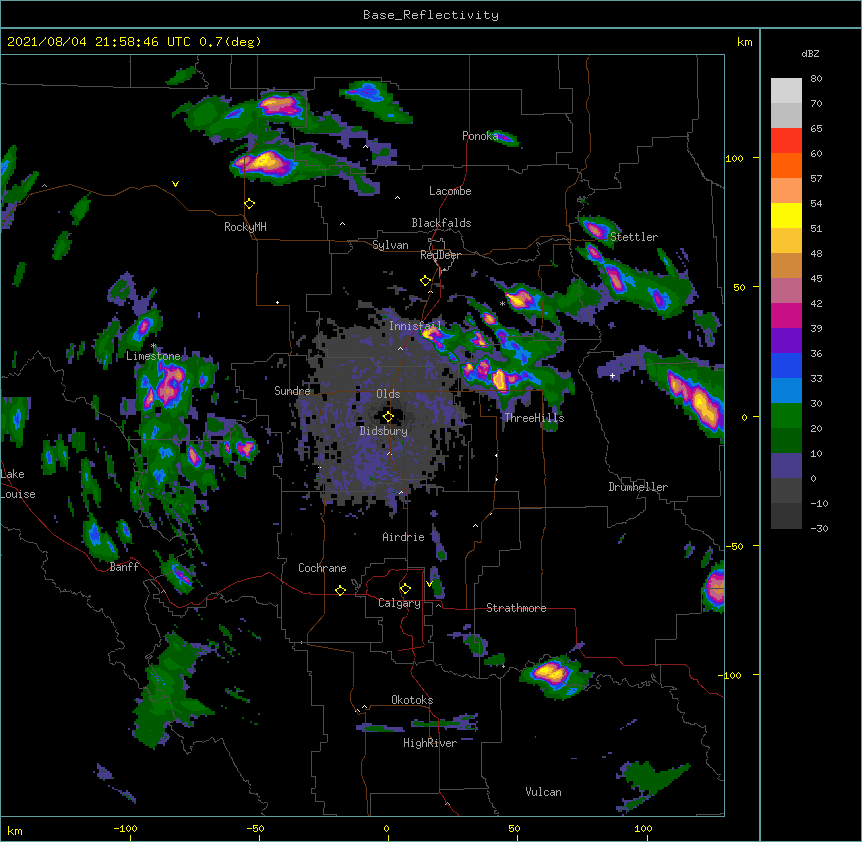The image size is (862, 842).
Task: Click the asterisk marker above the Limestone label
Action: 153,346
